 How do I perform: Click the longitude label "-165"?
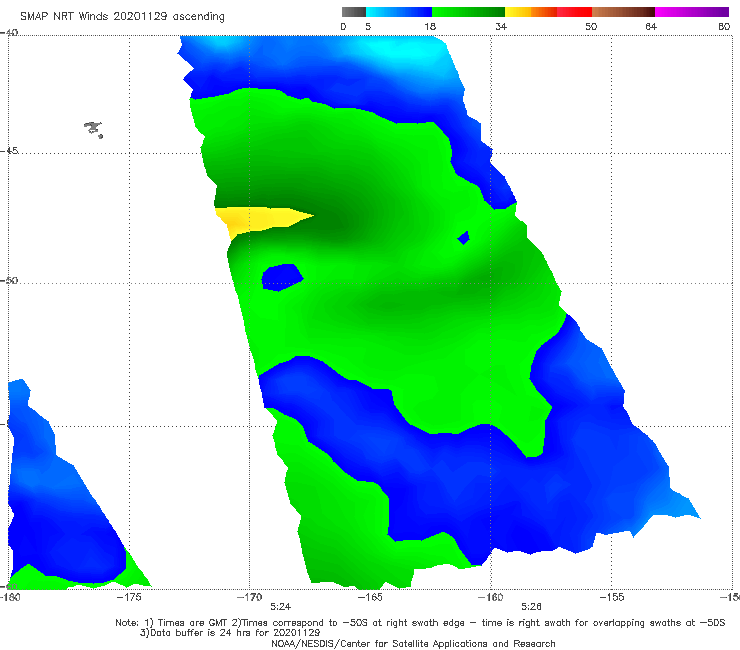[370, 597]
